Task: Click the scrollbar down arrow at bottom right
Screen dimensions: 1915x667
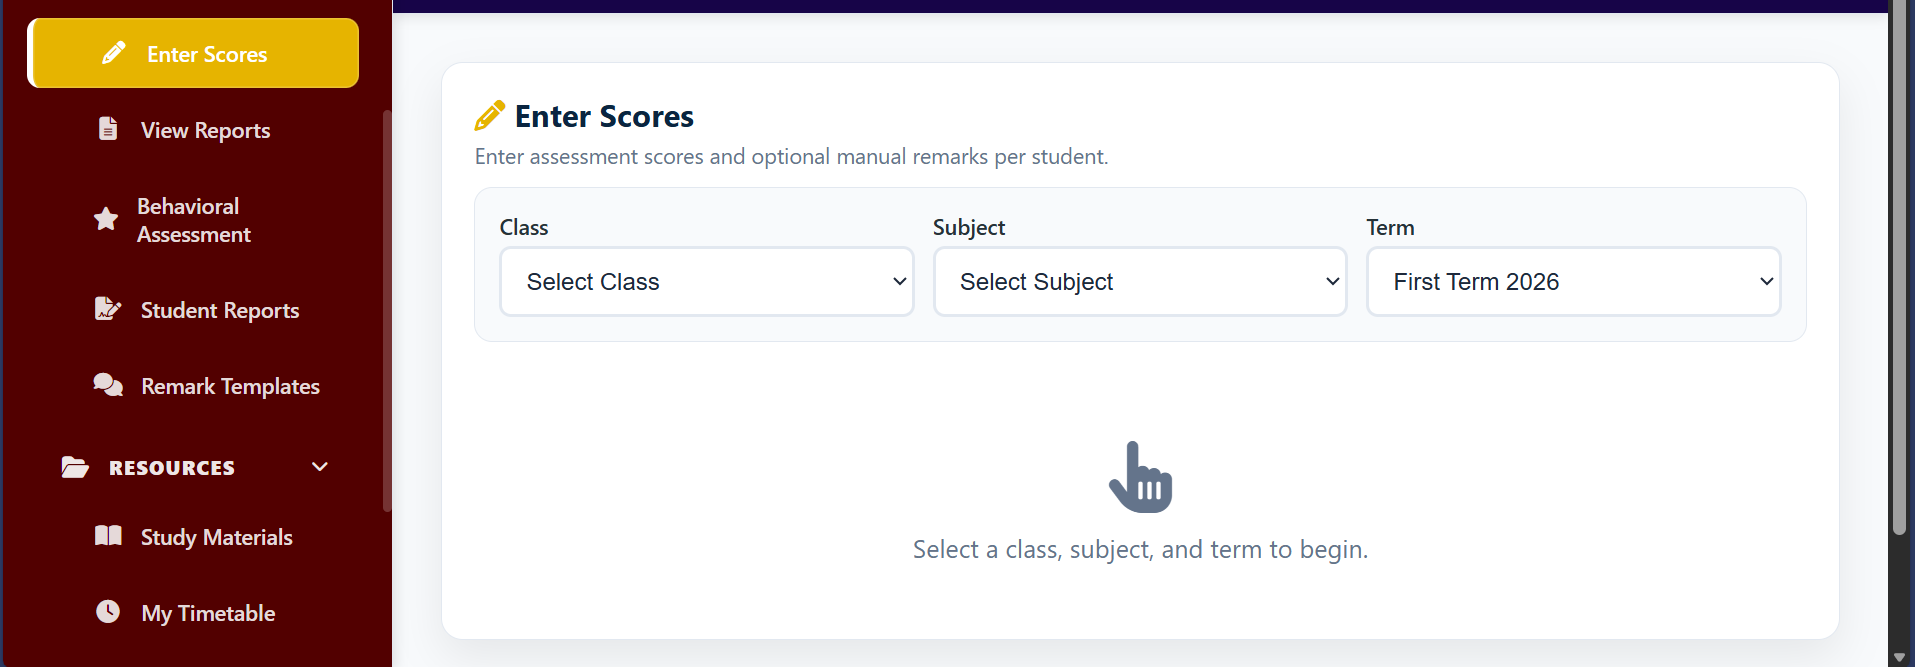Action: tap(1900, 657)
